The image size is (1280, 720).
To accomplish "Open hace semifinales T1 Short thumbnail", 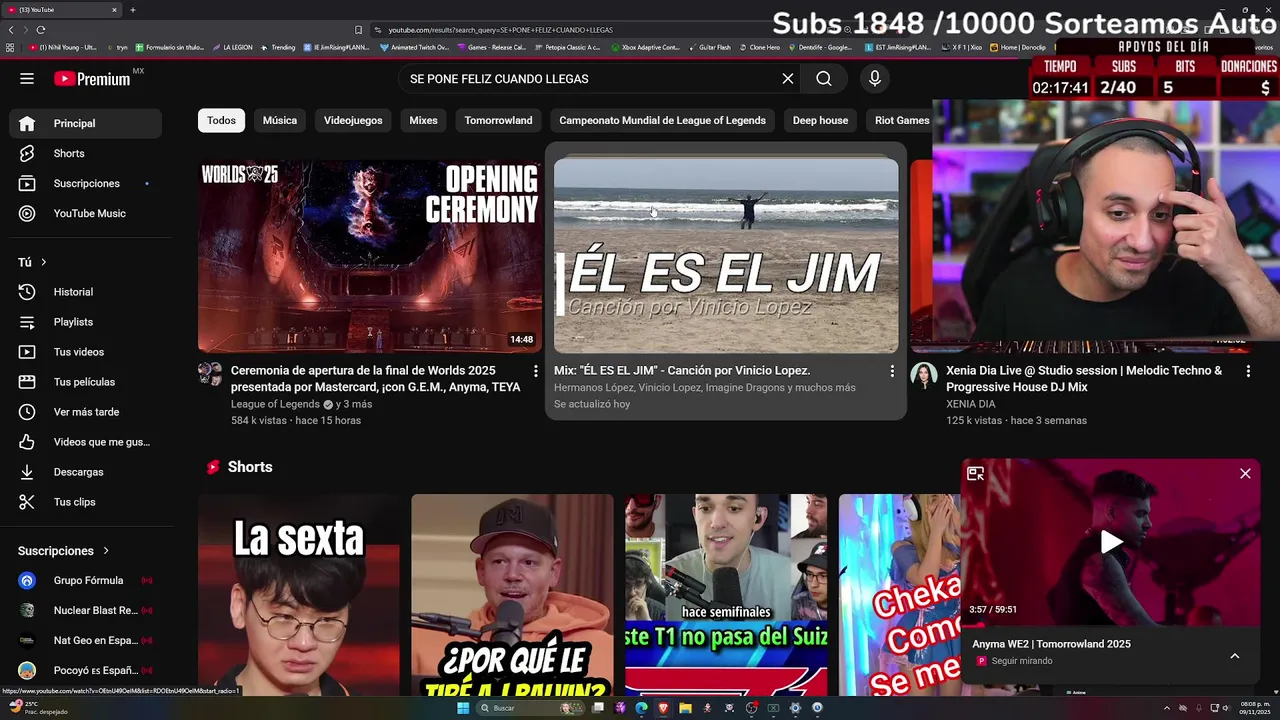I will [x=726, y=595].
